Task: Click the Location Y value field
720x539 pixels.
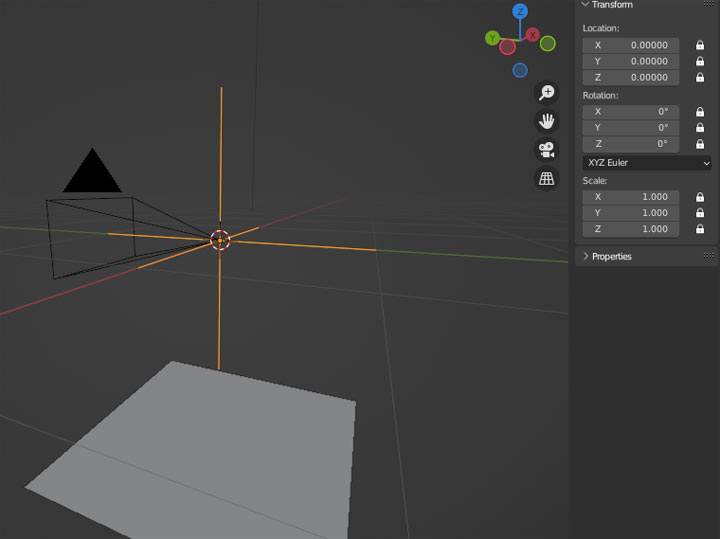Action: 630,61
